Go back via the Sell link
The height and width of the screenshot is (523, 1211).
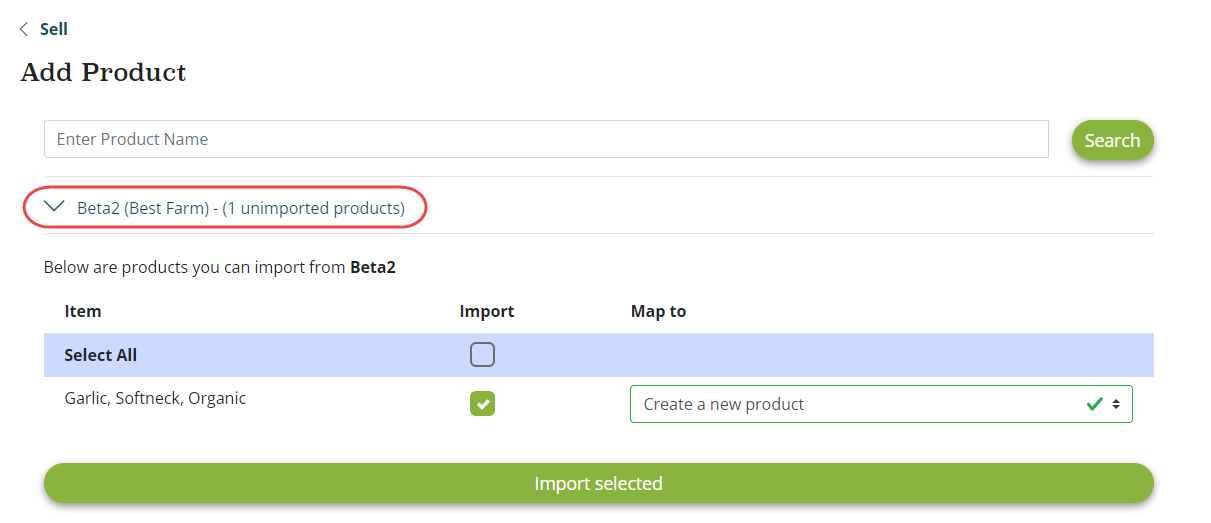tap(54, 30)
